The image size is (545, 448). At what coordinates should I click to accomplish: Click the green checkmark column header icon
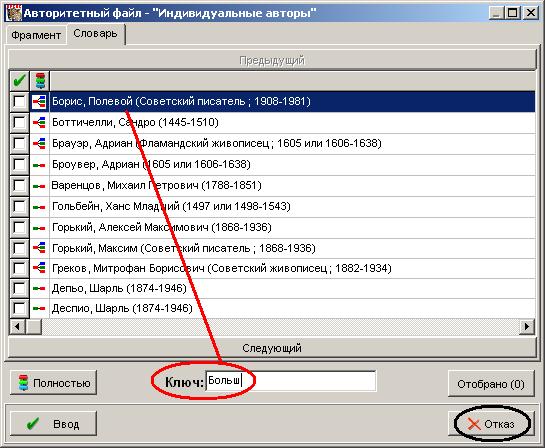[19, 81]
